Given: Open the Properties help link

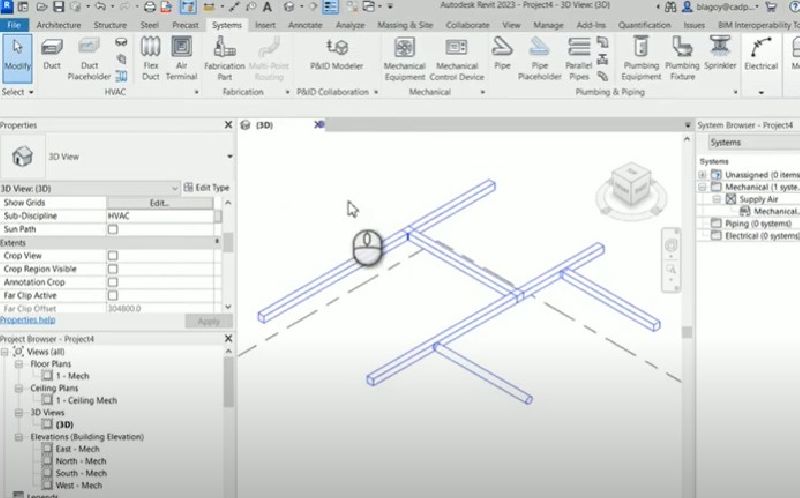Looking at the screenshot, I should (x=28, y=320).
